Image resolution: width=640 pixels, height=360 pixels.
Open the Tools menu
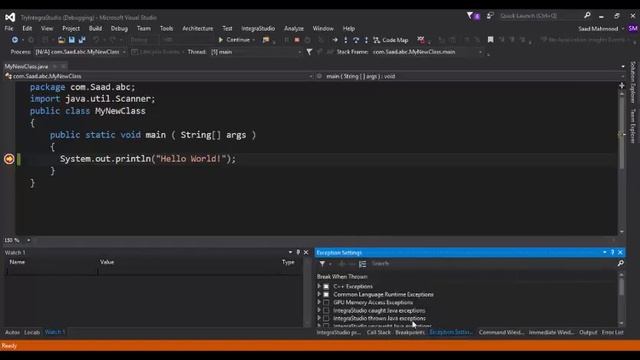[166, 29]
